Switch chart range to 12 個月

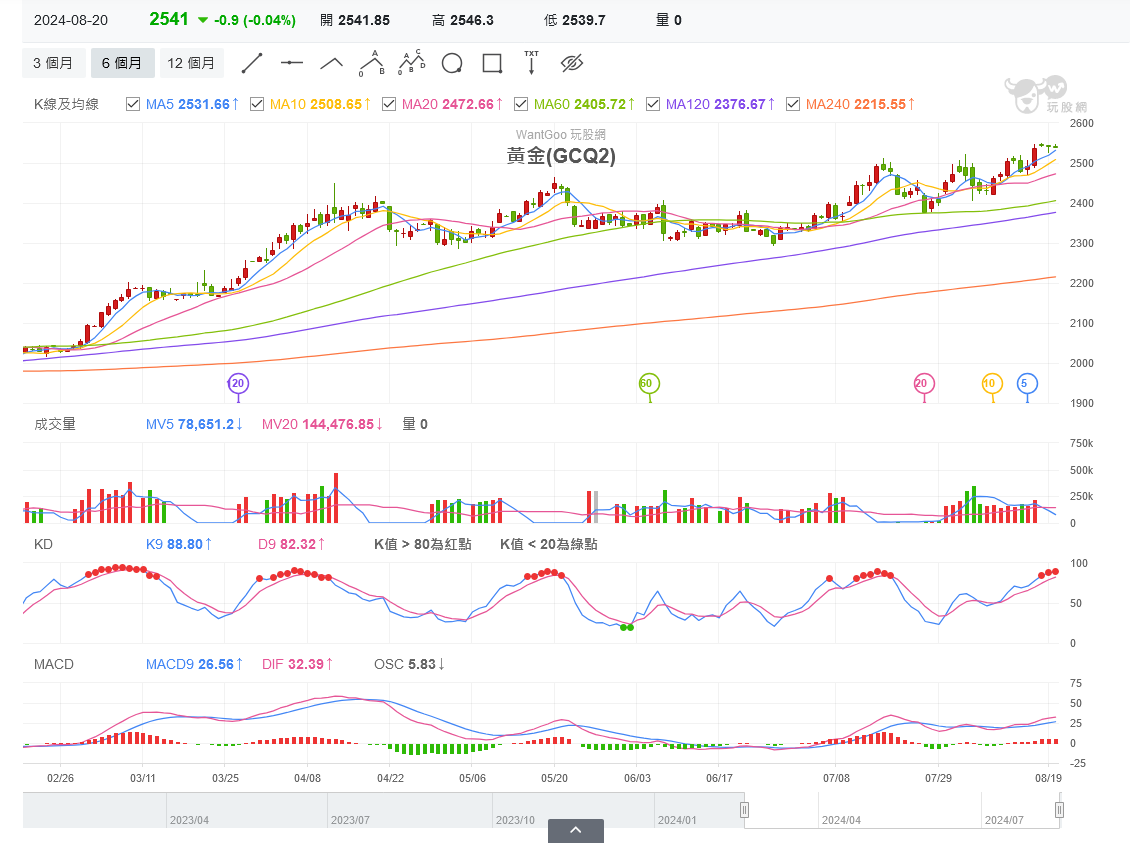tap(191, 63)
